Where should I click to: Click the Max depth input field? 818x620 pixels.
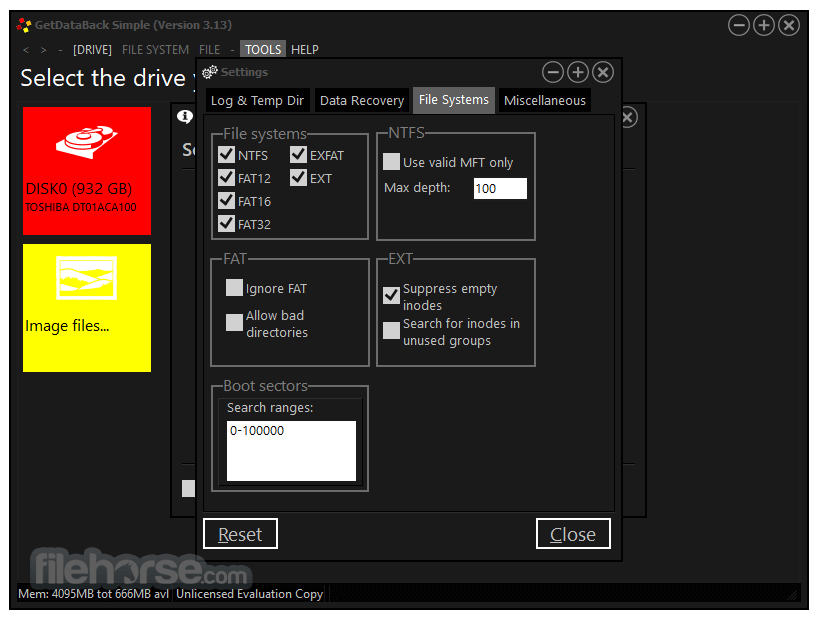coord(500,188)
